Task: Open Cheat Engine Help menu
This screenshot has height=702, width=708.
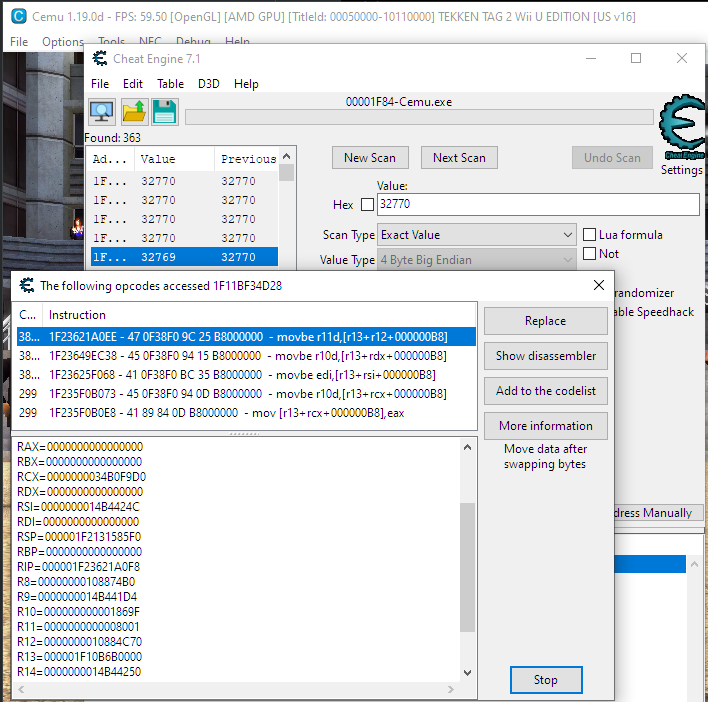Action: coord(246,84)
